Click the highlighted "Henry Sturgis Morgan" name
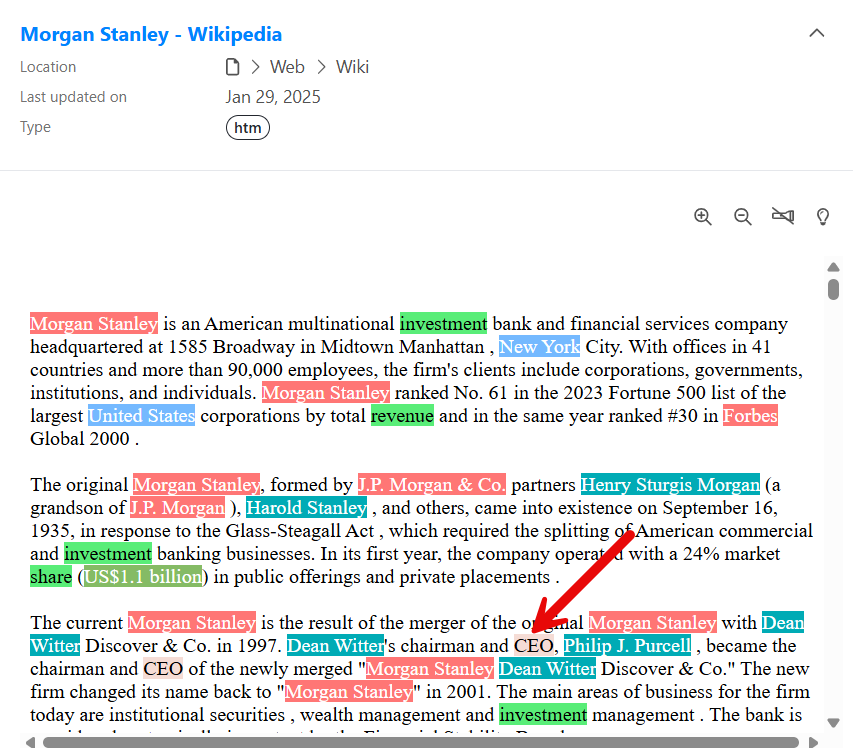 670,484
